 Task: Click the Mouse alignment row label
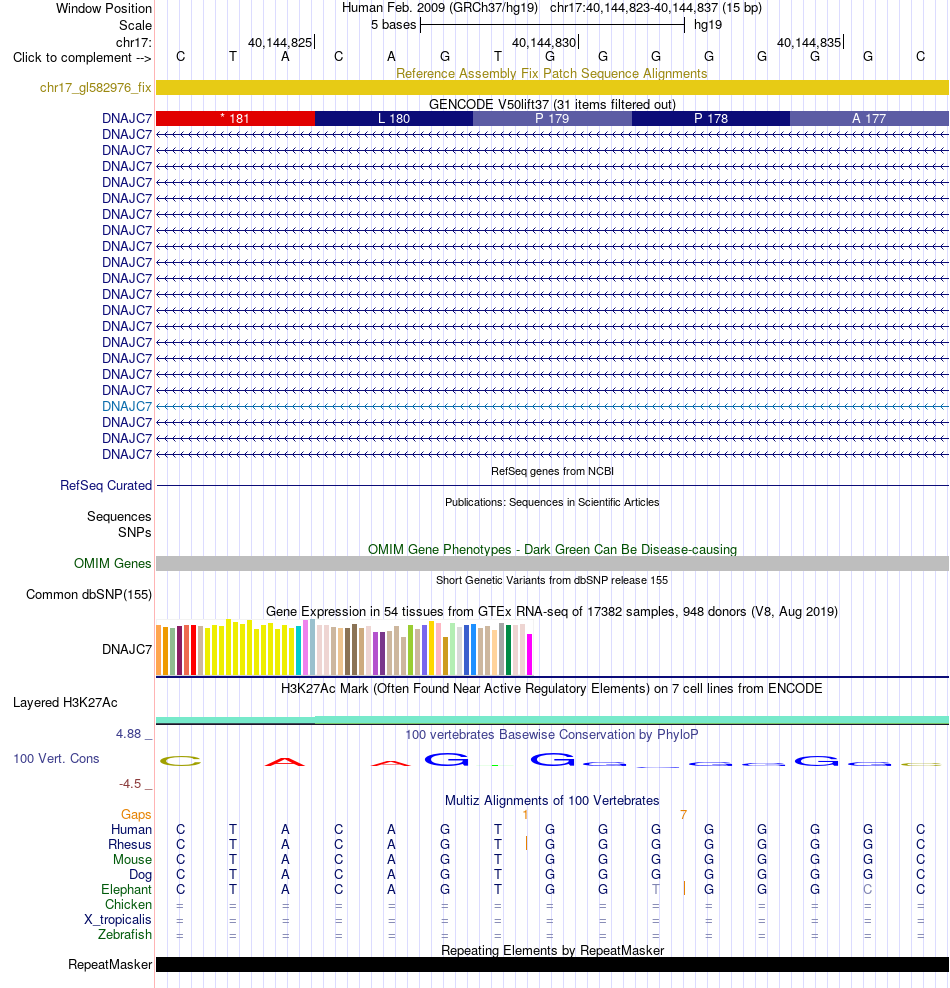[x=132, y=860]
